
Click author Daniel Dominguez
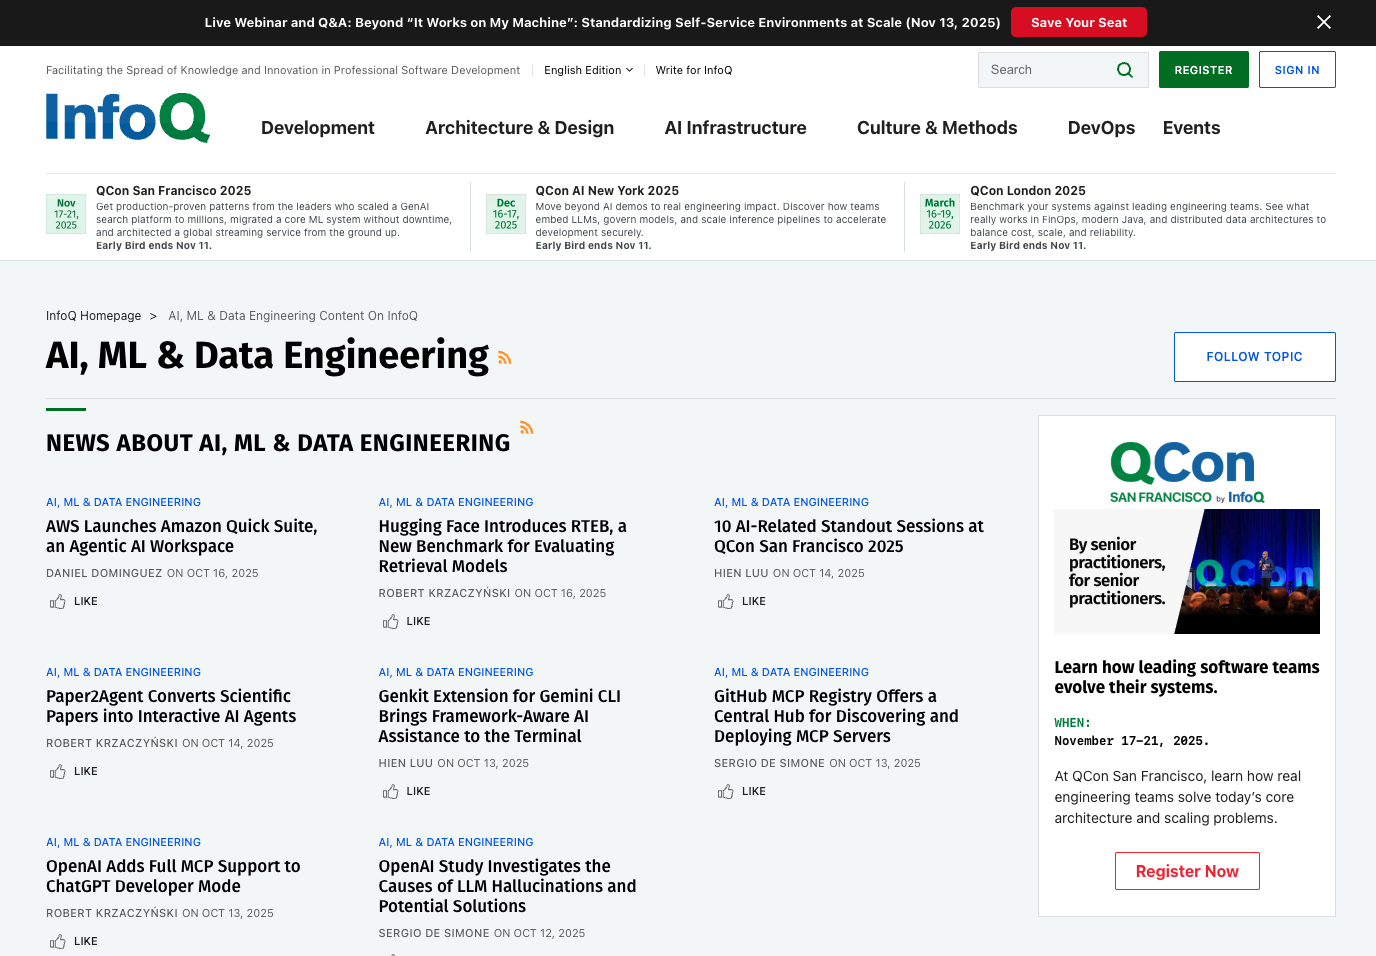tap(104, 573)
